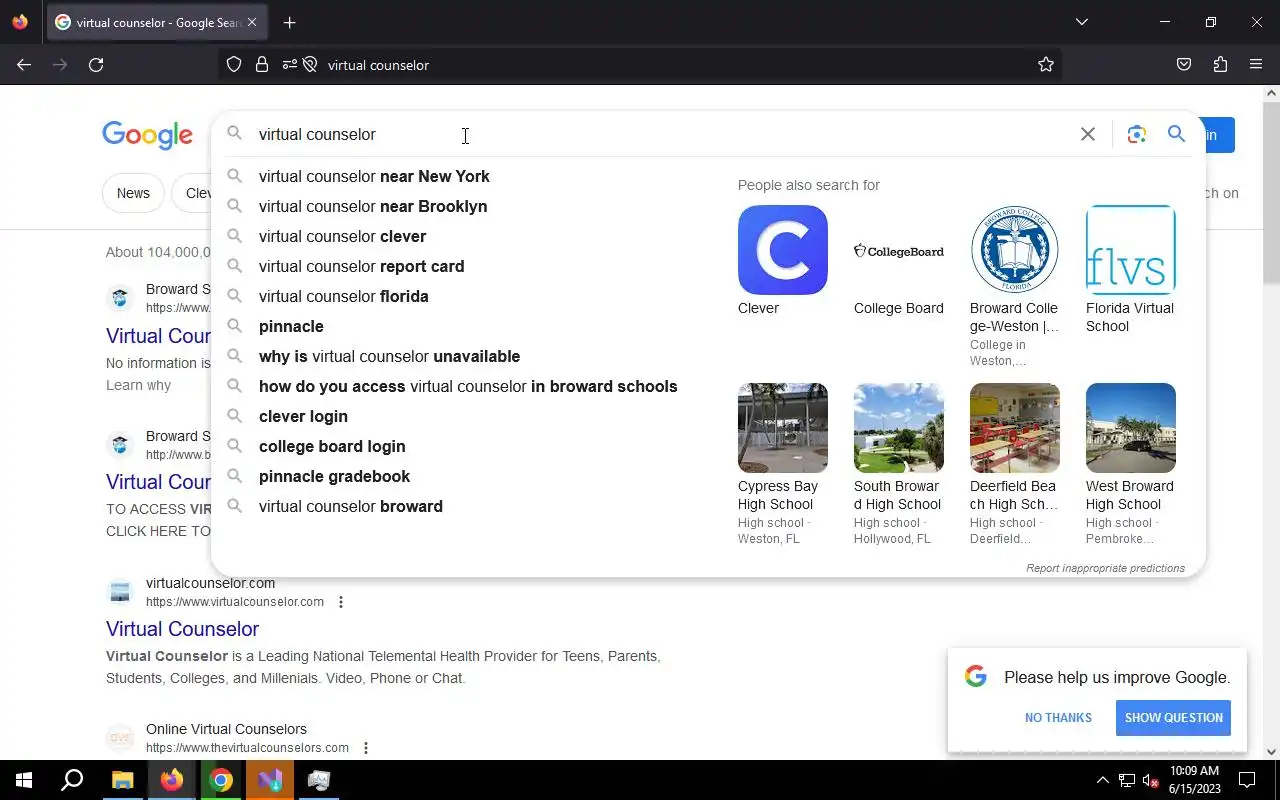Open Visual Studio Installer taskbar icon
Image resolution: width=1280 pixels, height=800 pixels.
[270, 780]
